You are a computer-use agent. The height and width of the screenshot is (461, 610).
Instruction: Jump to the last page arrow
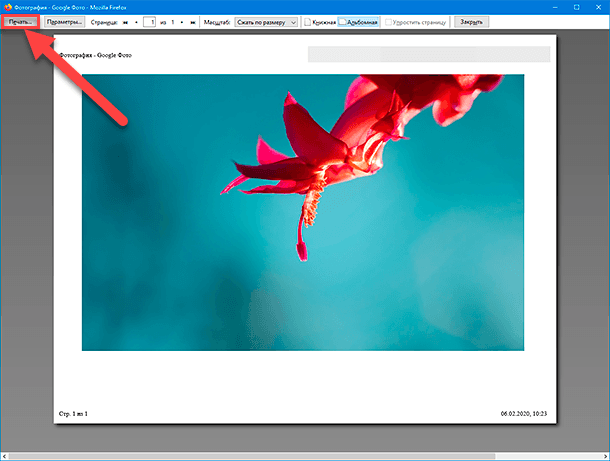coord(193,21)
